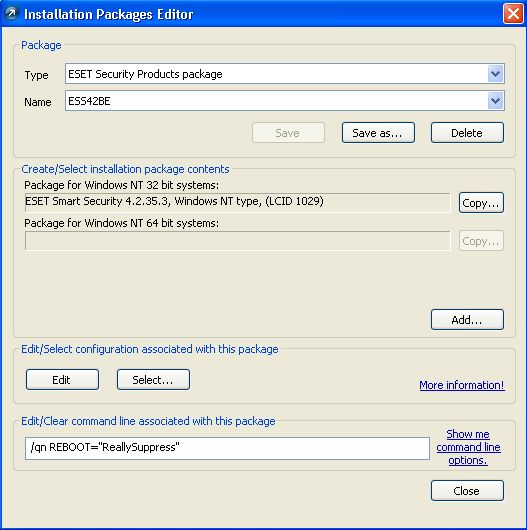The width and height of the screenshot is (527, 530).
Task: Expand the package Name dropdown arrow
Action: point(496,101)
